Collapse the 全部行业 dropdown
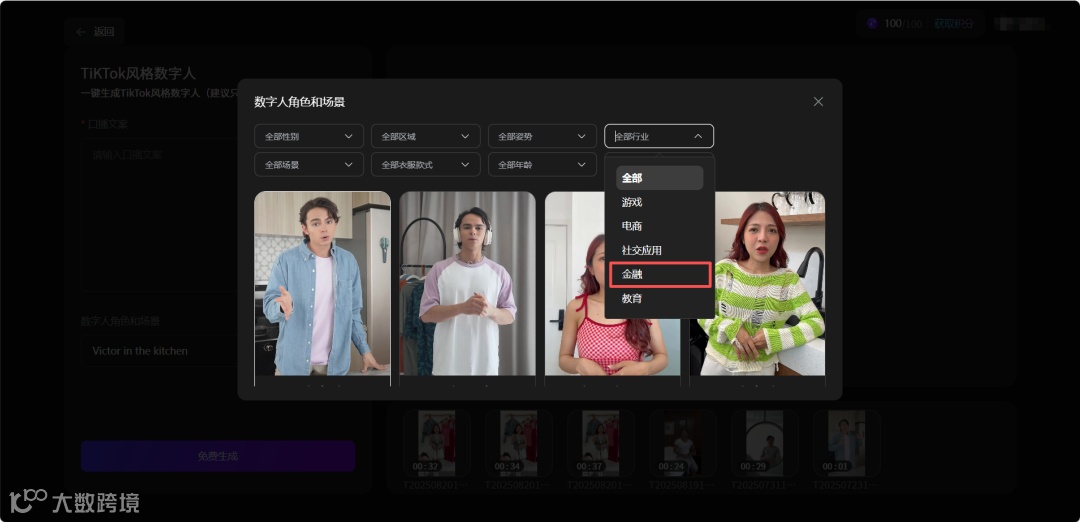 (x=659, y=136)
